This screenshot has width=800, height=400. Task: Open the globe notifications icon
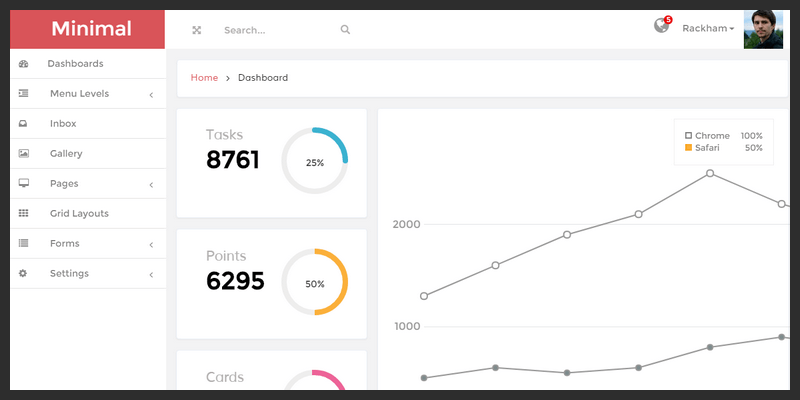tap(661, 26)
